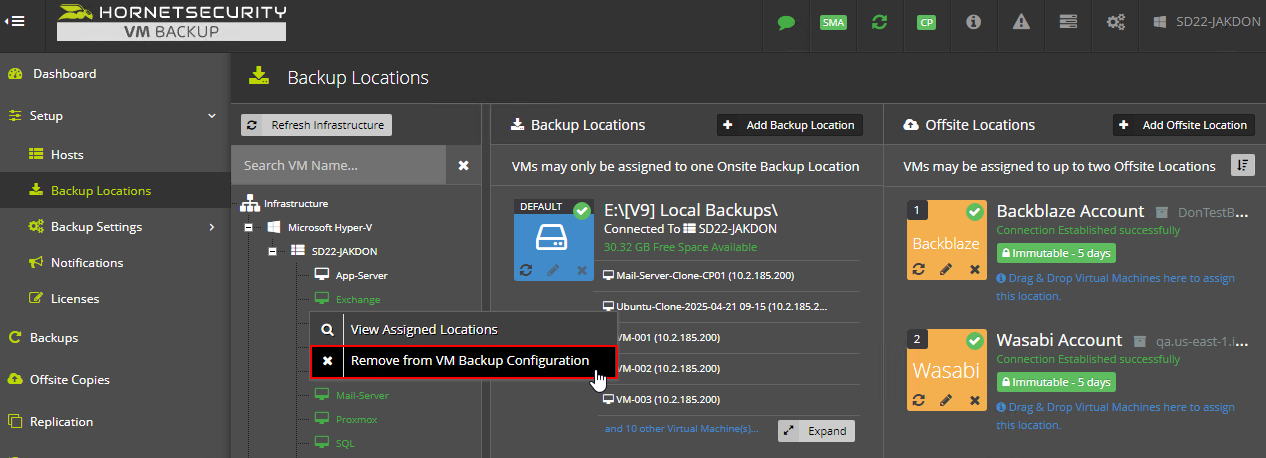The height and width of the screenshot is (458, 1266).
Task: Select the Infrastructure root node
Action: 295,204
